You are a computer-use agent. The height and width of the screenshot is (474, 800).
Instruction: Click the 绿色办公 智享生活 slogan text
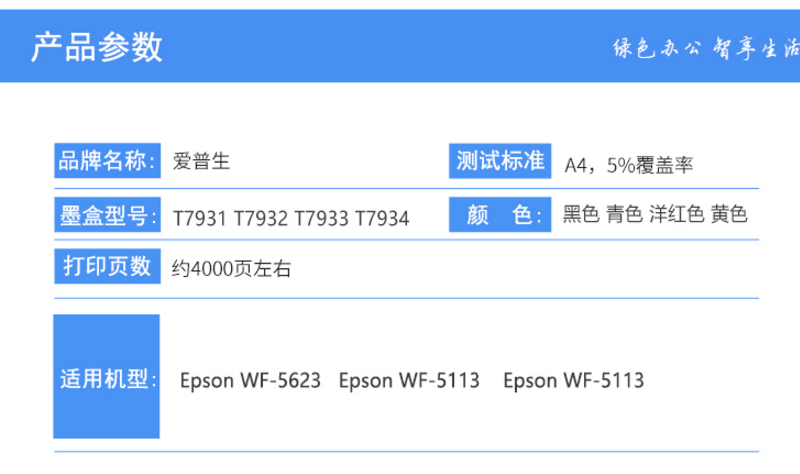[x=706, y=48]
